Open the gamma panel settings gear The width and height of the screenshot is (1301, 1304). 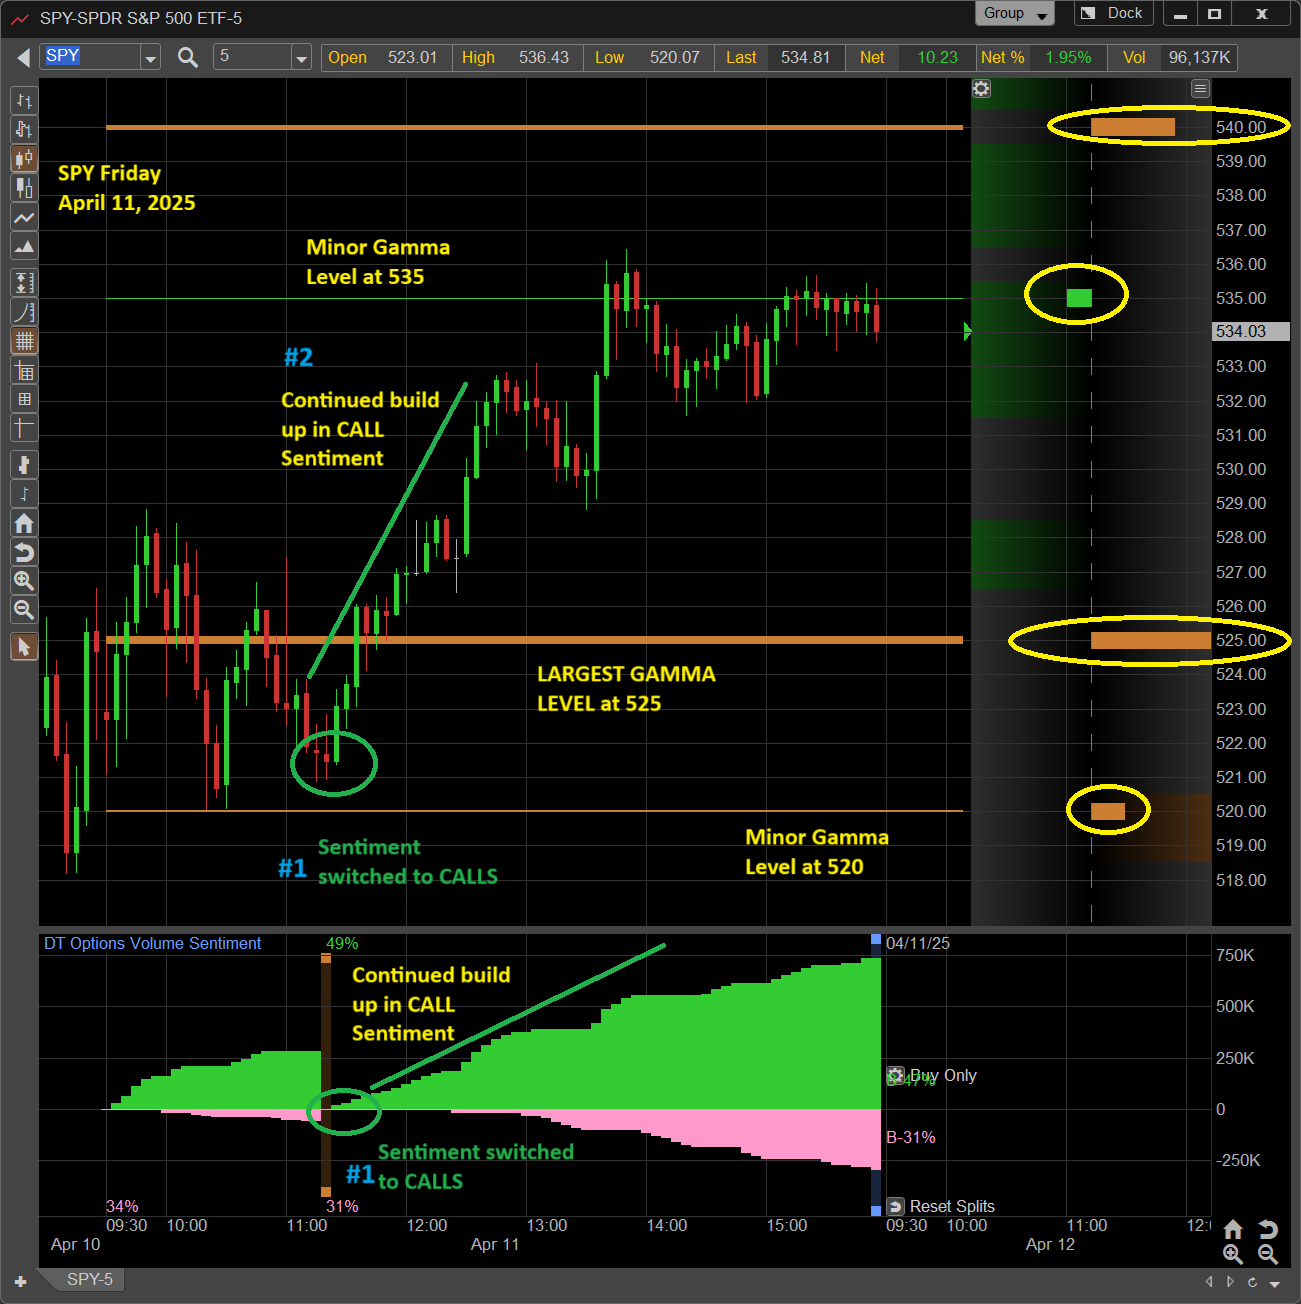coord(981,88)
